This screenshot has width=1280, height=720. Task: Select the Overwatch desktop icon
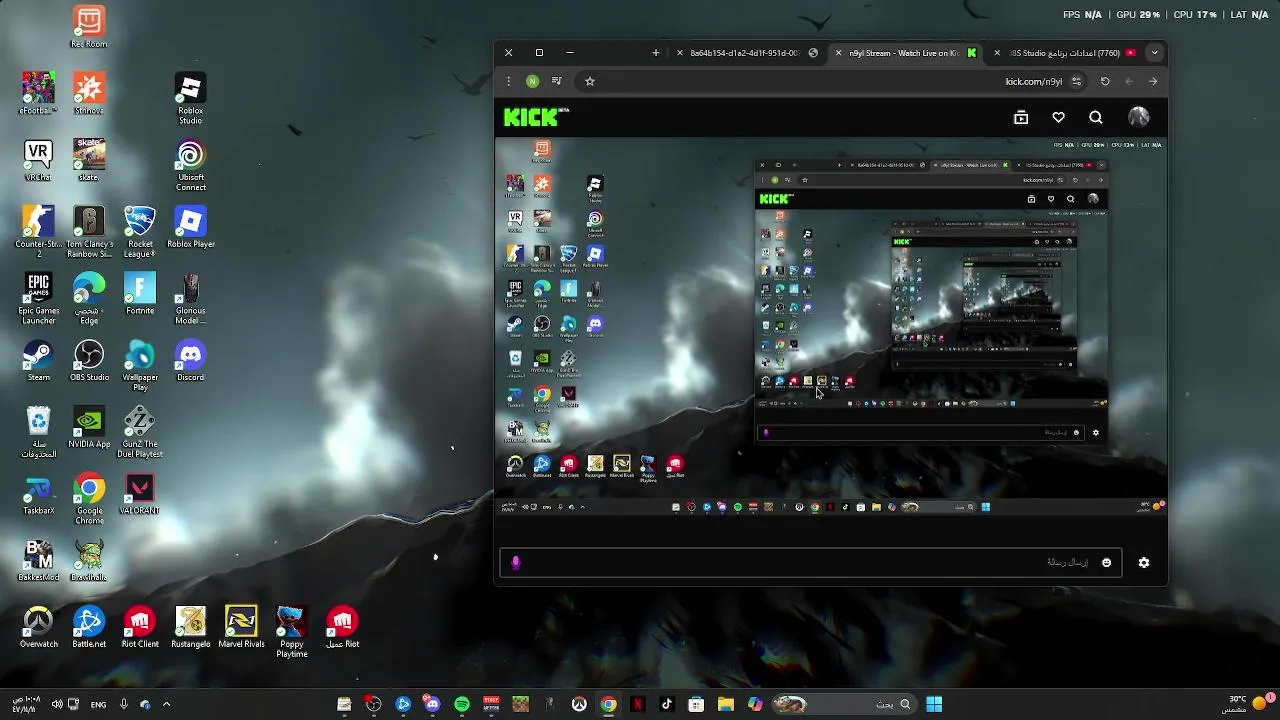(x=38, y=628)
